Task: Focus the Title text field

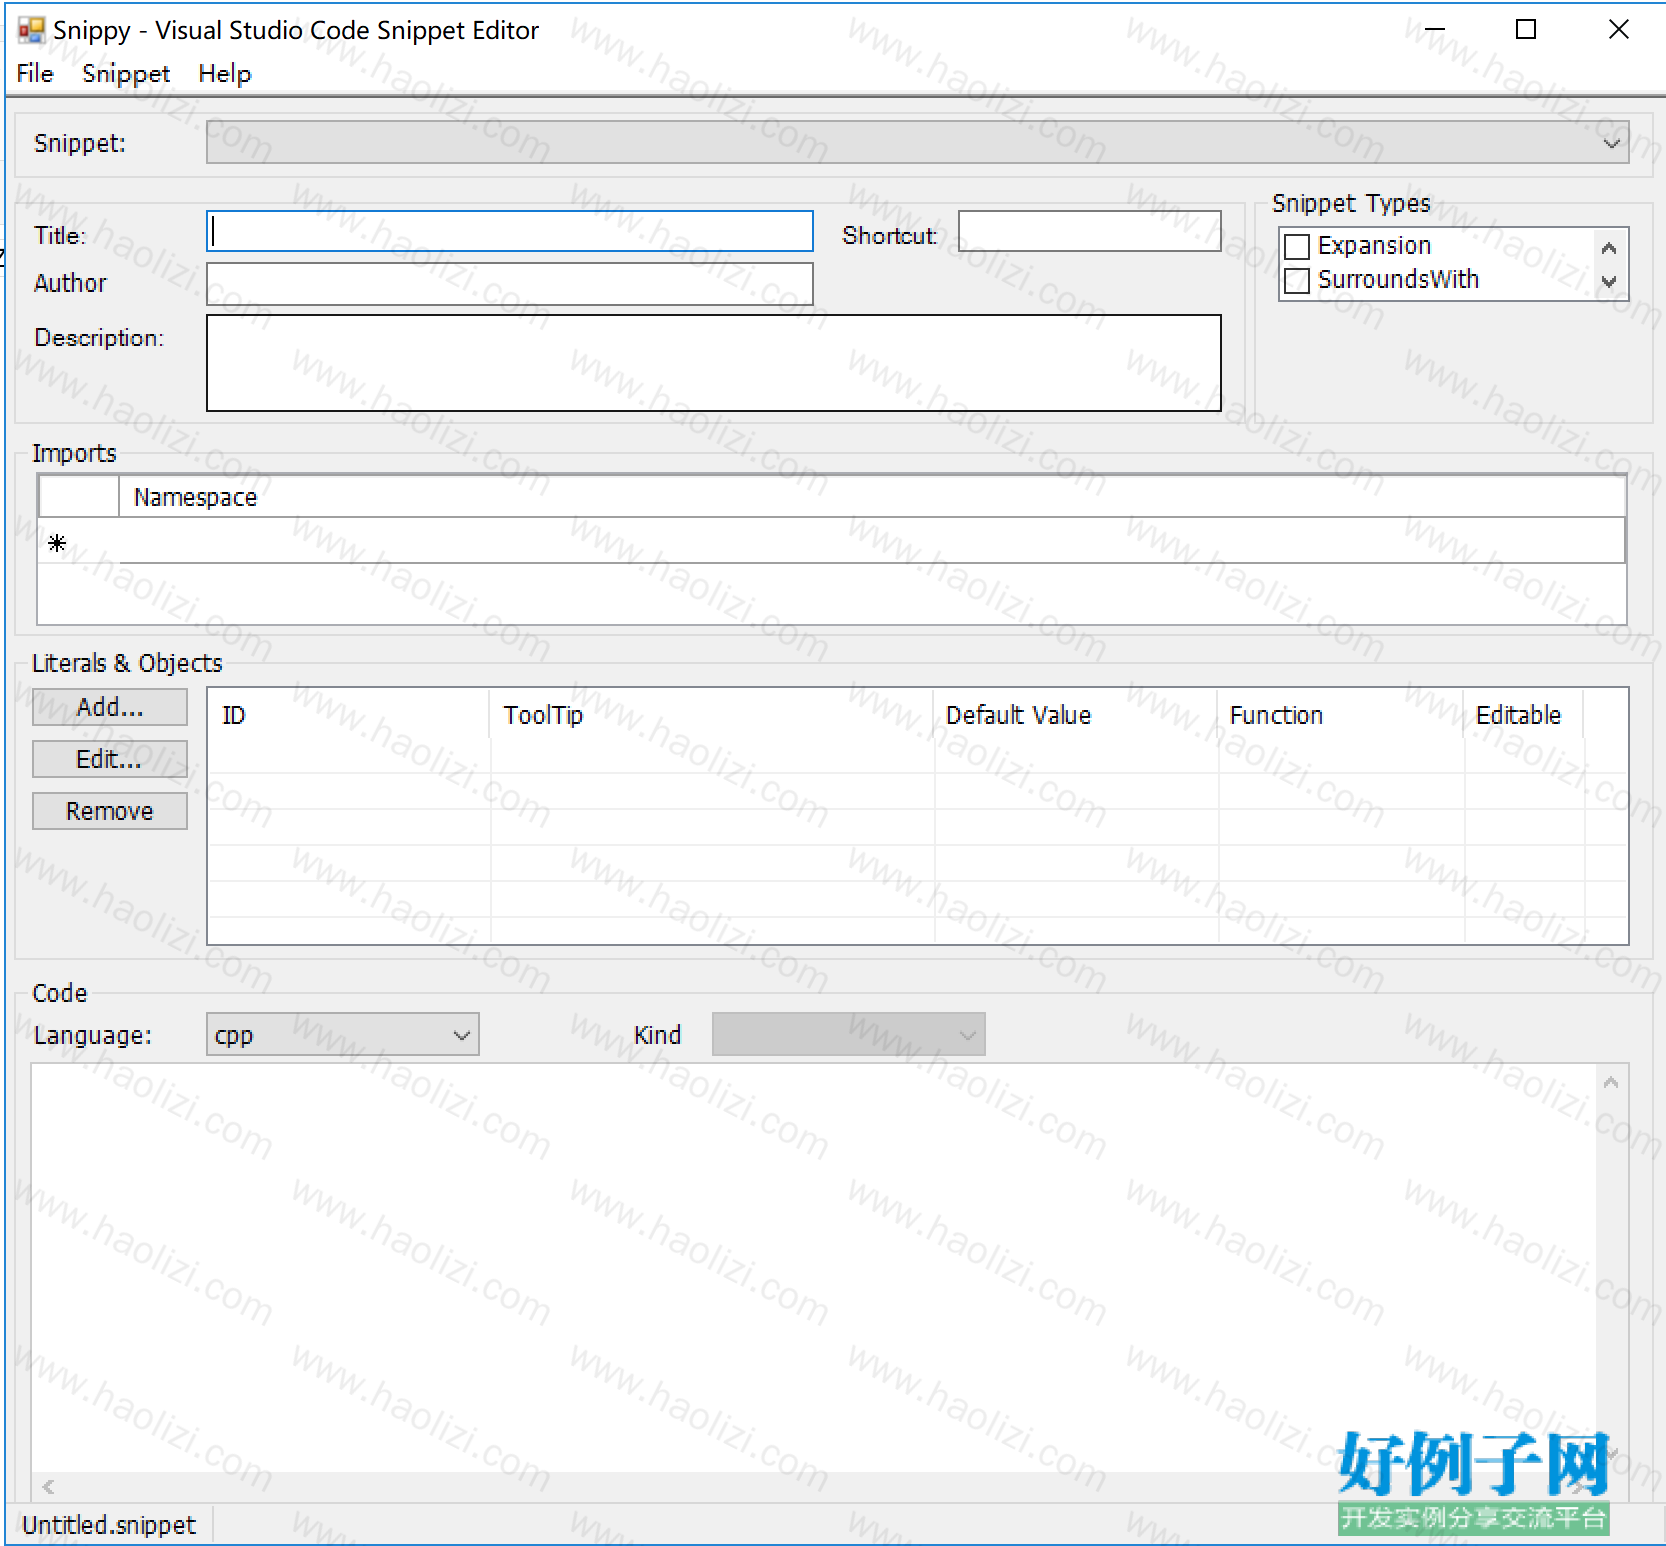Action: point(509,231)
